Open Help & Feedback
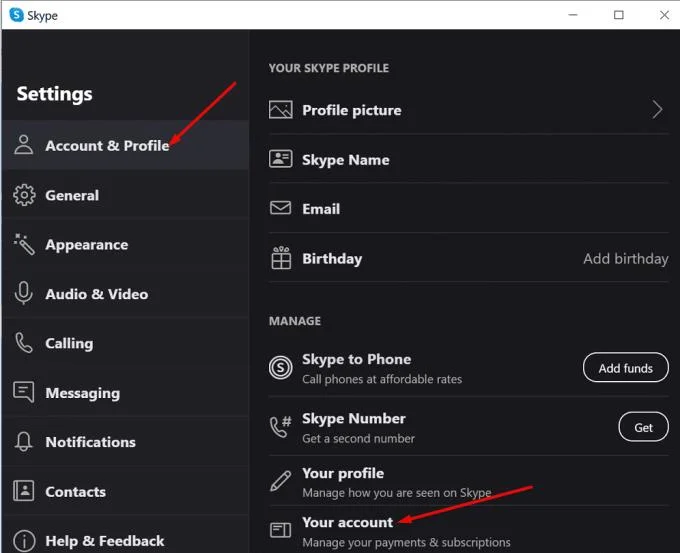The width and height of the screenshot is (680, 553). pos(125,535)
